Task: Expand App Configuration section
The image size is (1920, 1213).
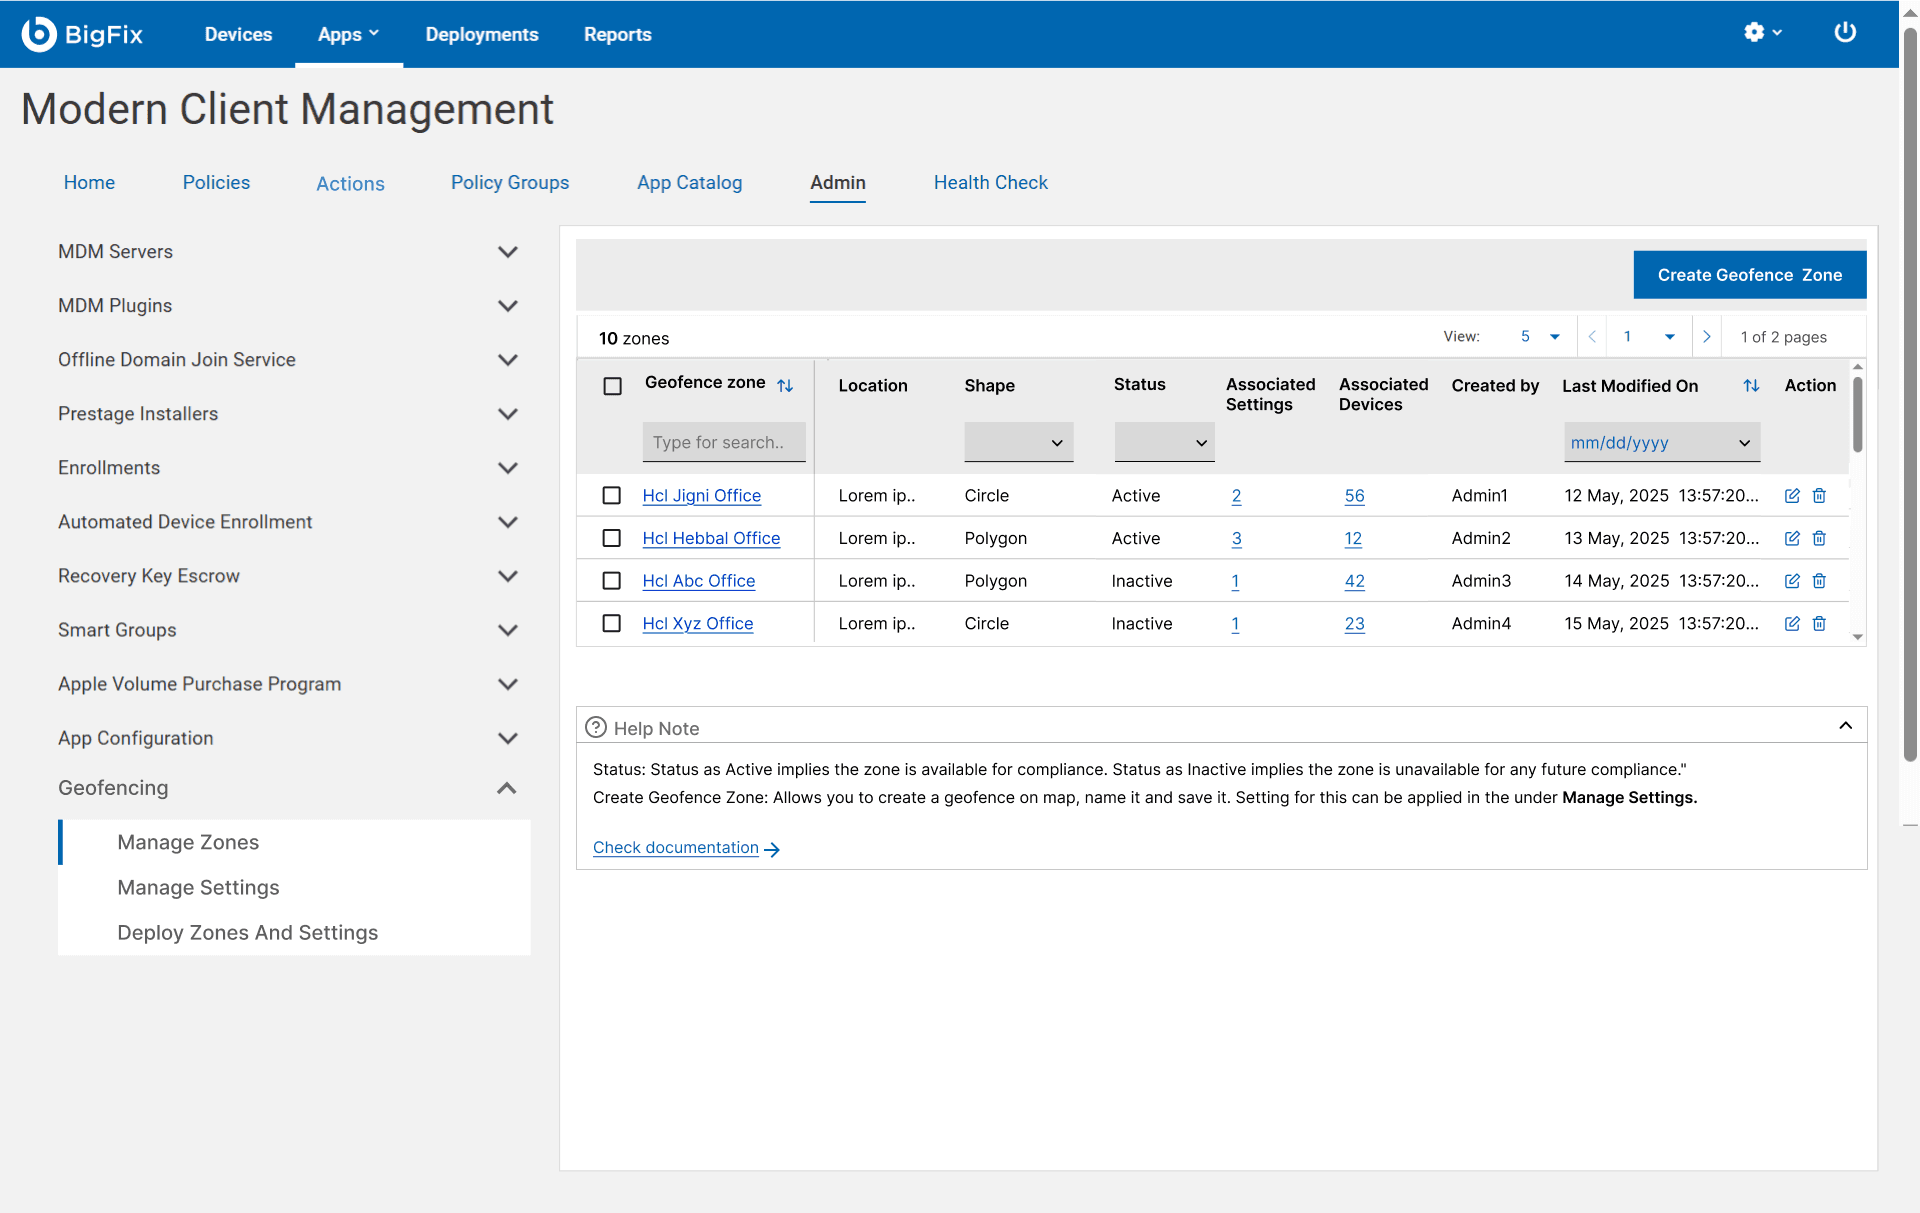Action: tap(508, 738)
